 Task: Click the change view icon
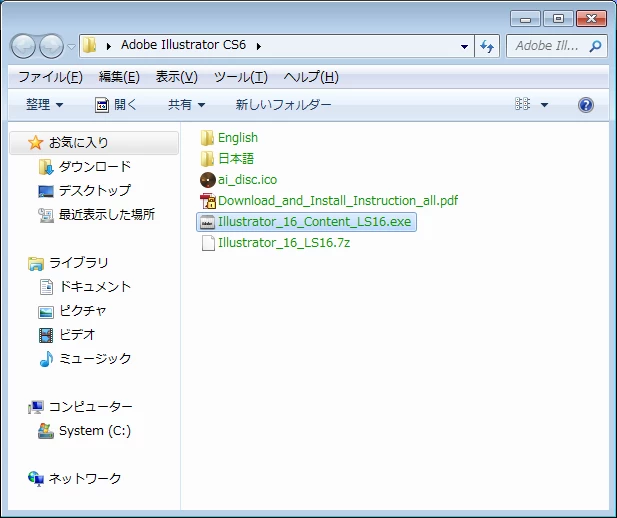(x=522, y=104)
